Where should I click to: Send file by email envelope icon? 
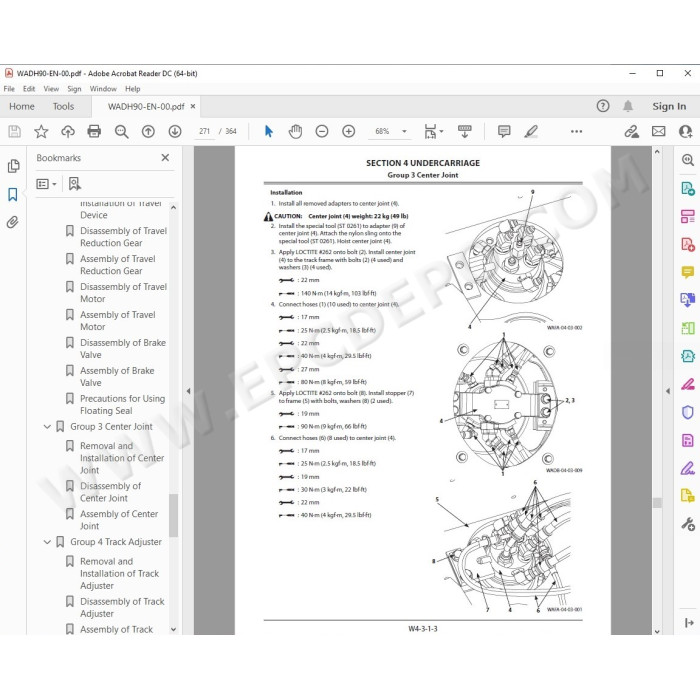coord(658,131)
